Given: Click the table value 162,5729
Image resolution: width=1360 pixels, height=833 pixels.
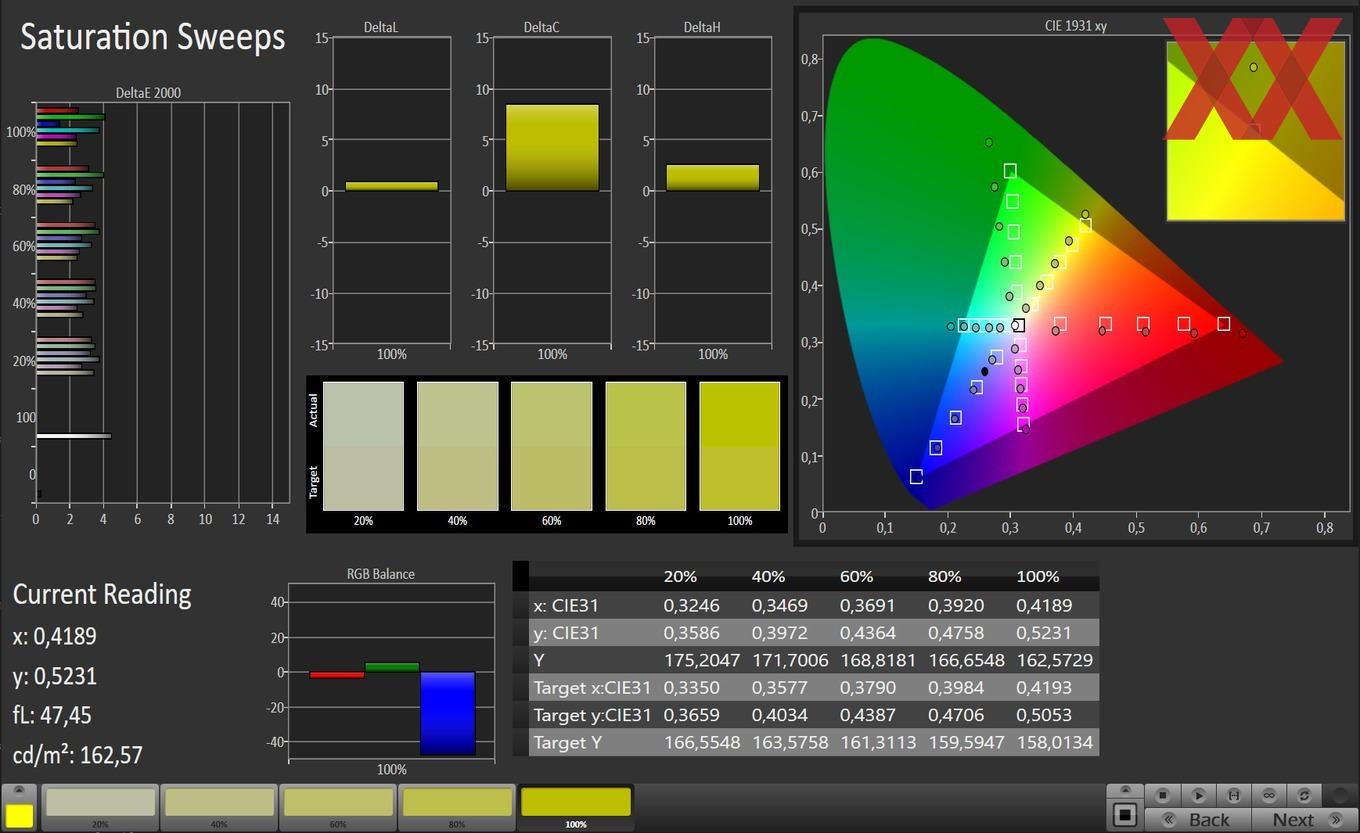Looking at the screenshot, I should click(x=1054, y=660).
